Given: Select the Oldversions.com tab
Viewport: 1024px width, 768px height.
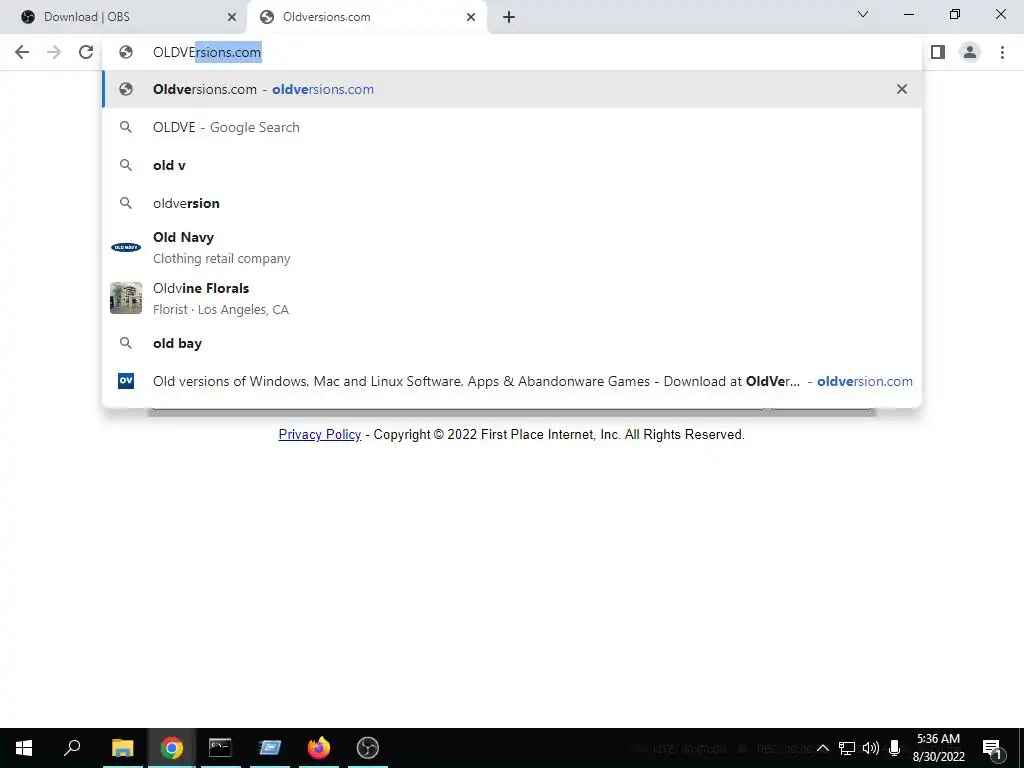Looking at the screenshot, I should [x=367, y=17].
